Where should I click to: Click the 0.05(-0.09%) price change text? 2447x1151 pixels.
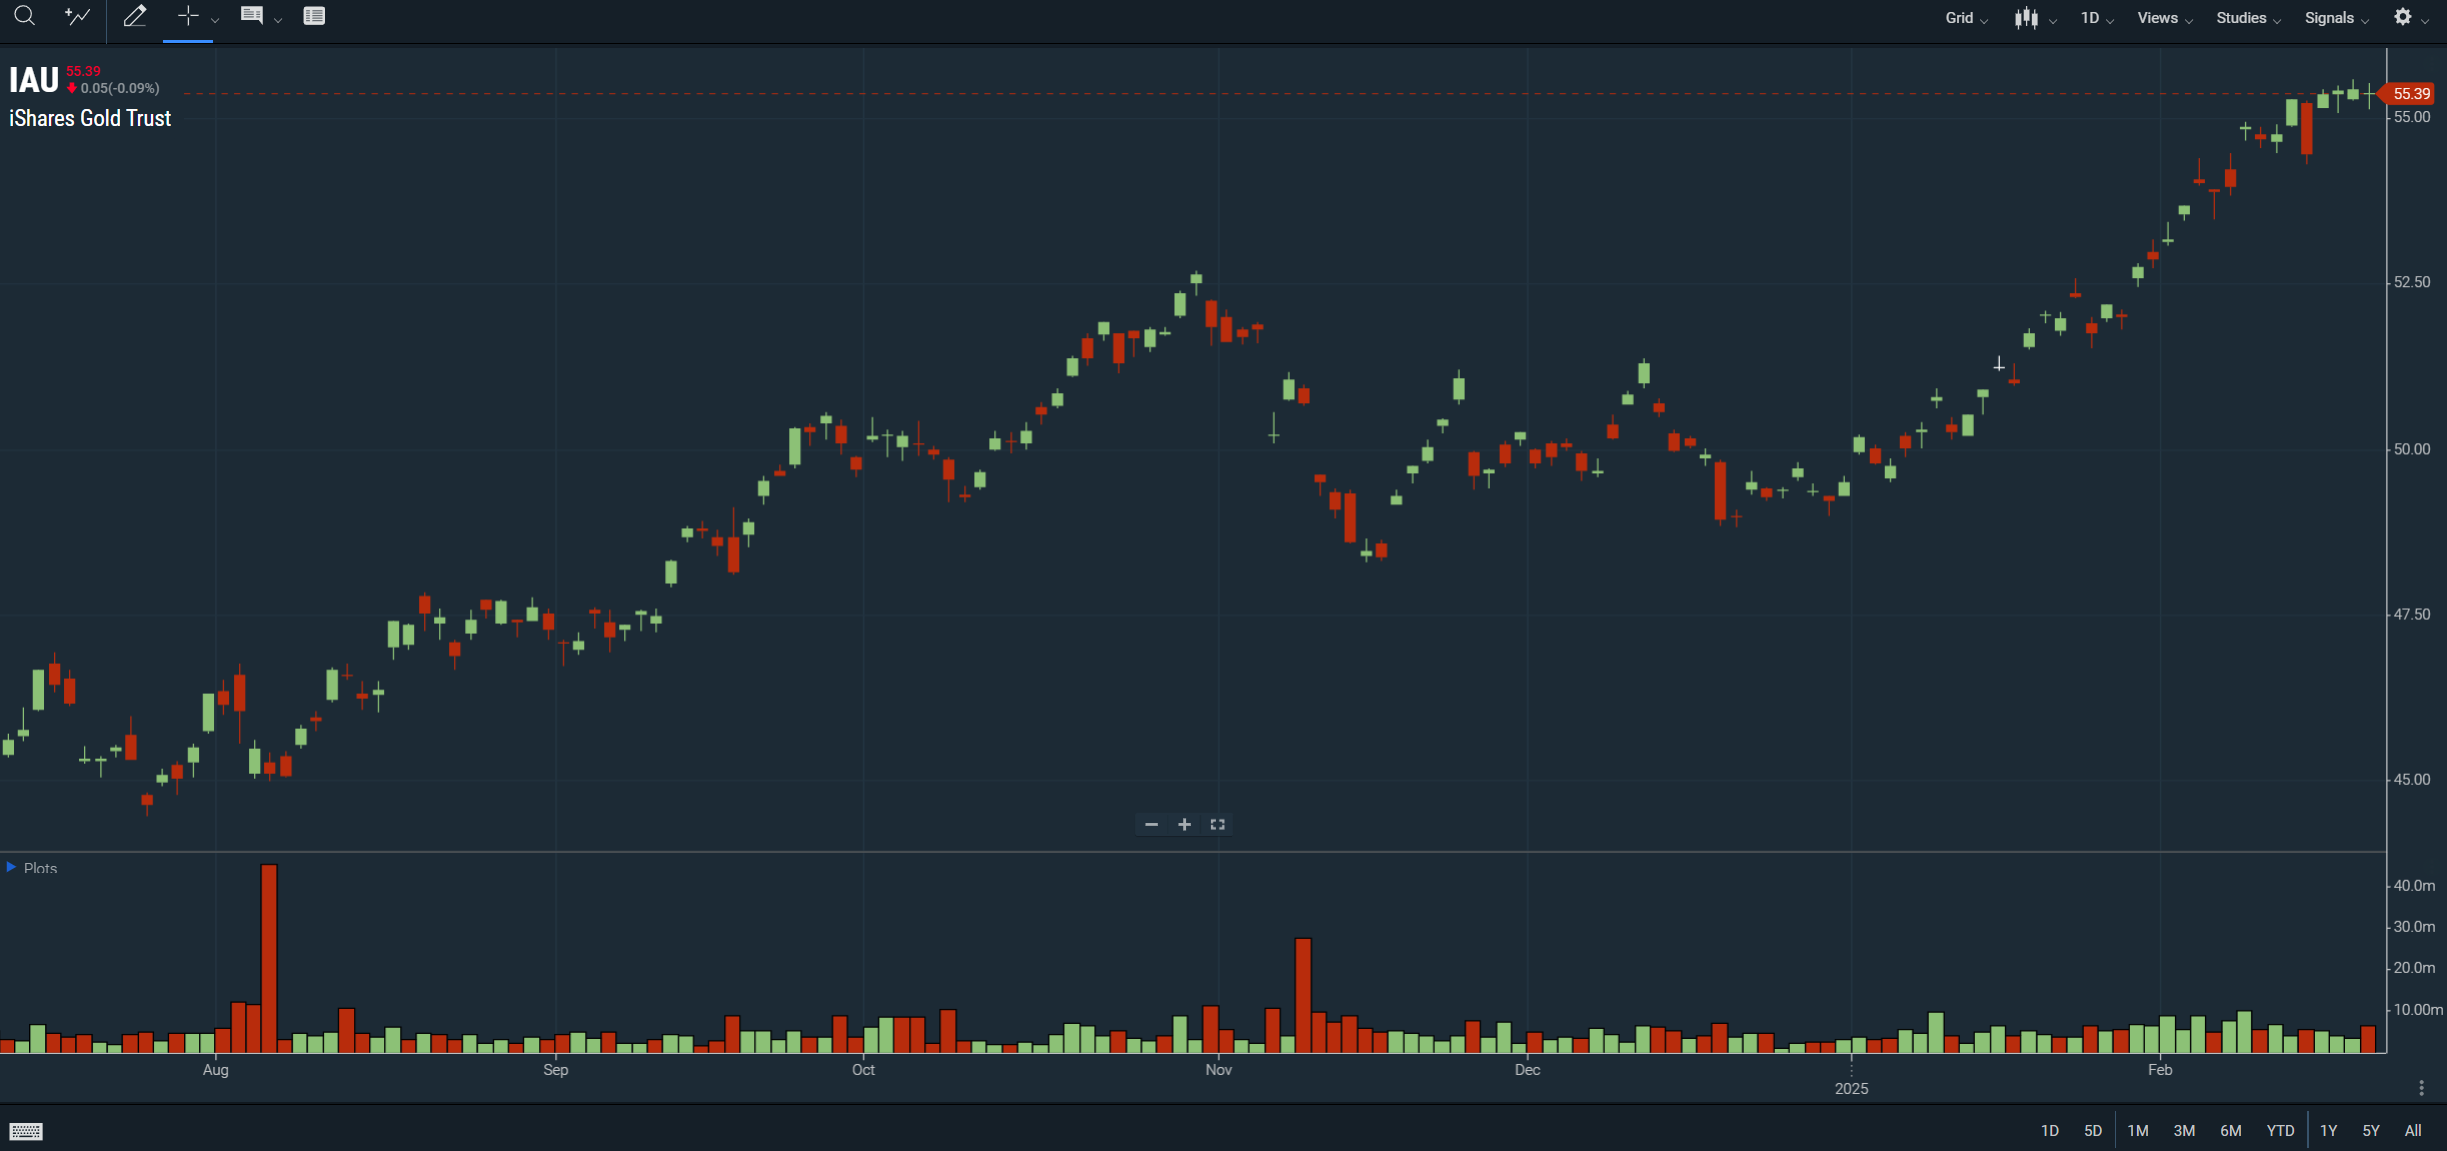(119, 88)
